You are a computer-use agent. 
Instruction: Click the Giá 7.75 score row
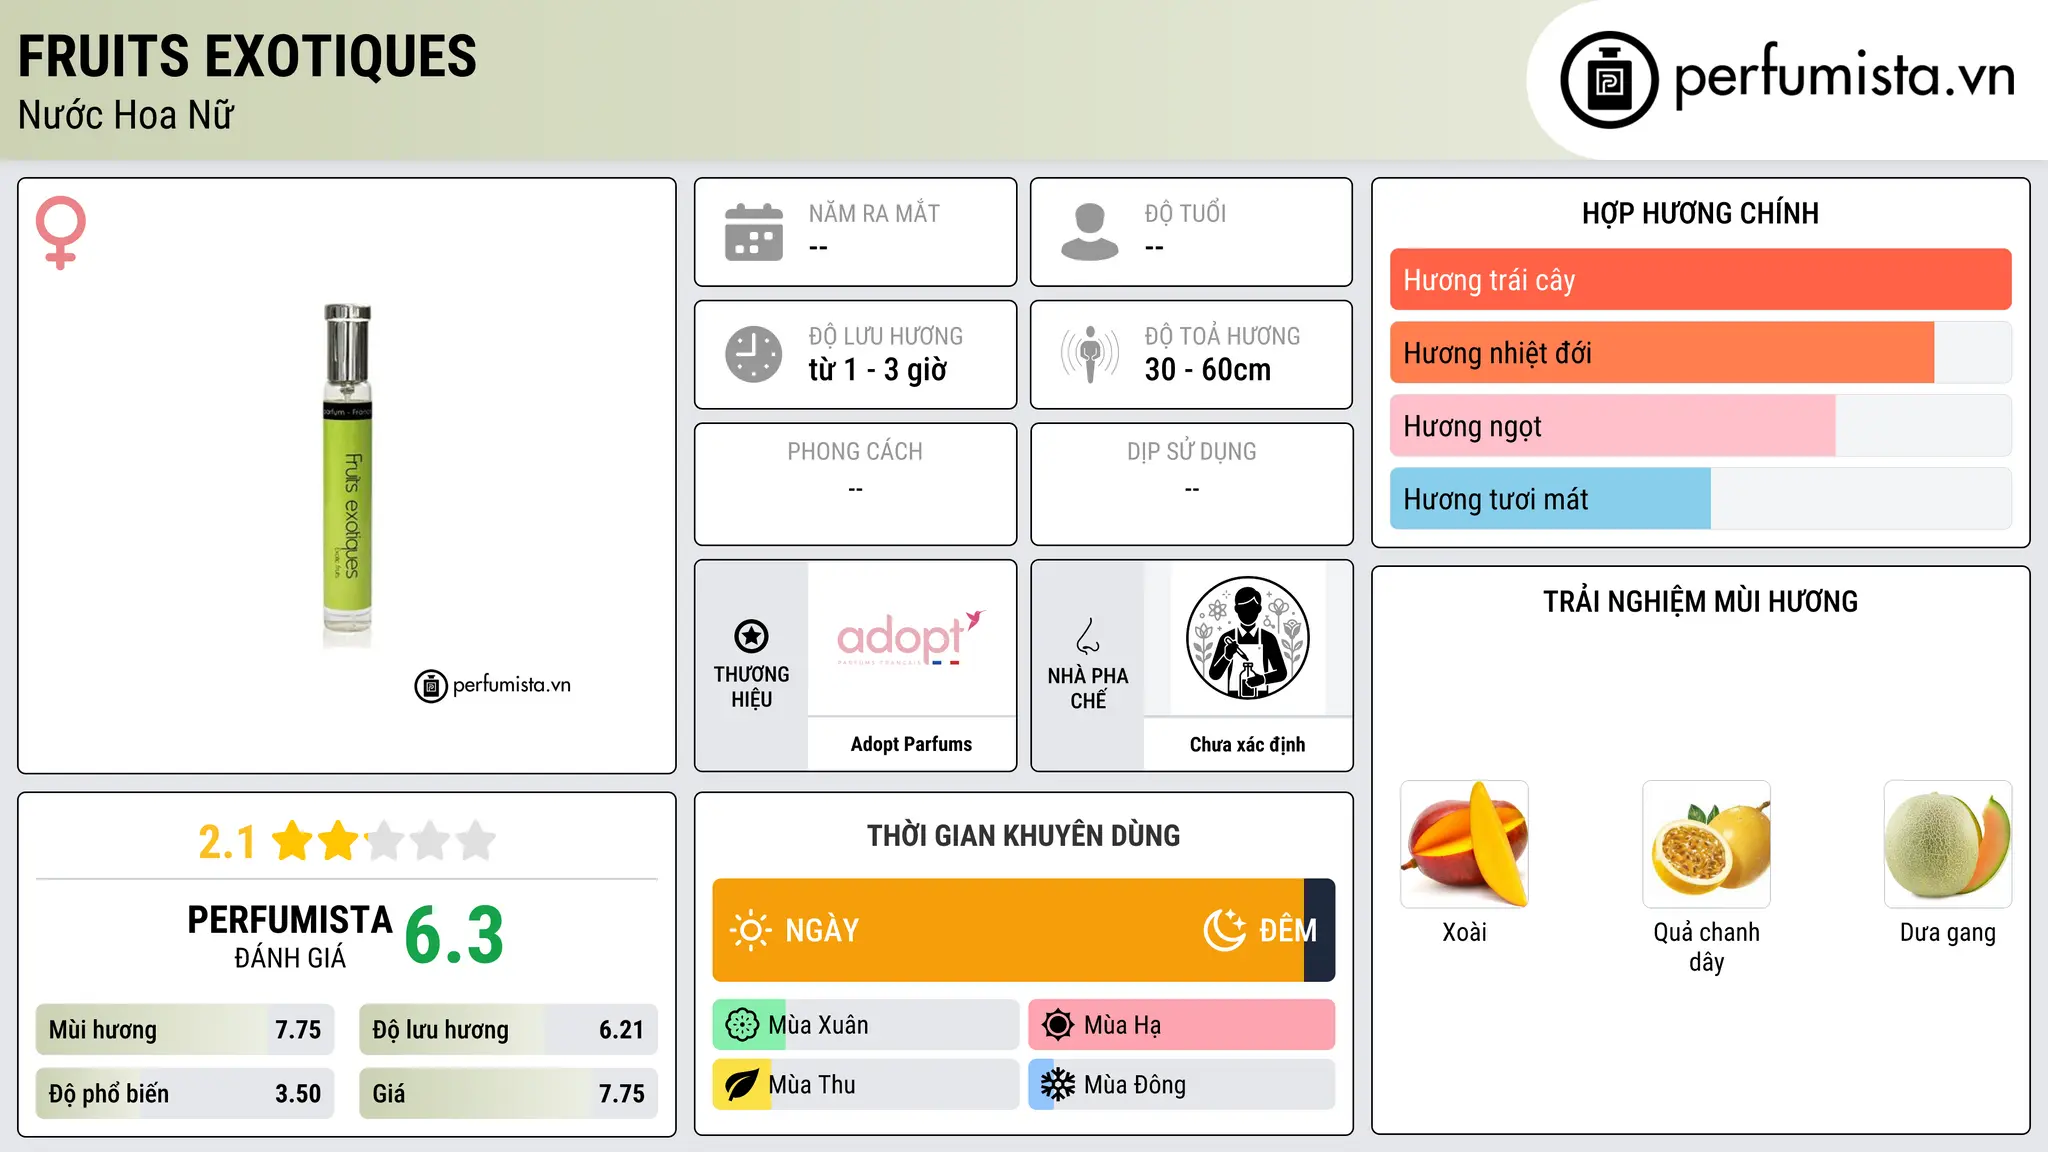coord(508,1094)
